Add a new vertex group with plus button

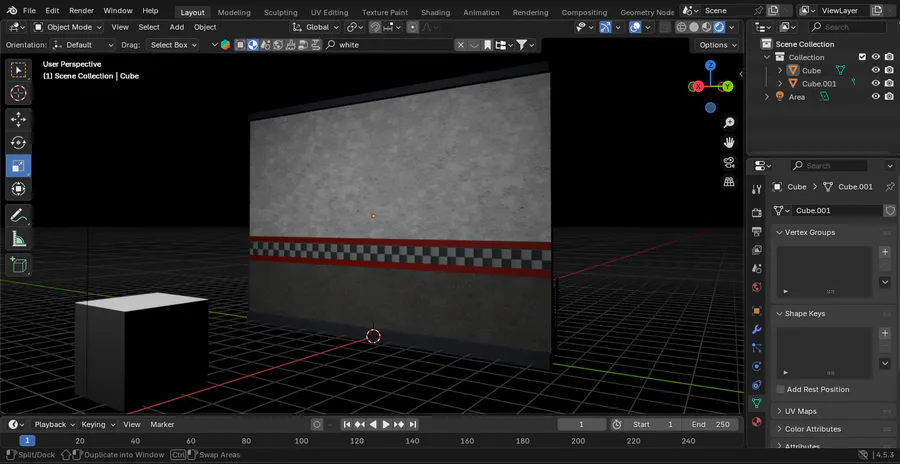click(884, 252)
